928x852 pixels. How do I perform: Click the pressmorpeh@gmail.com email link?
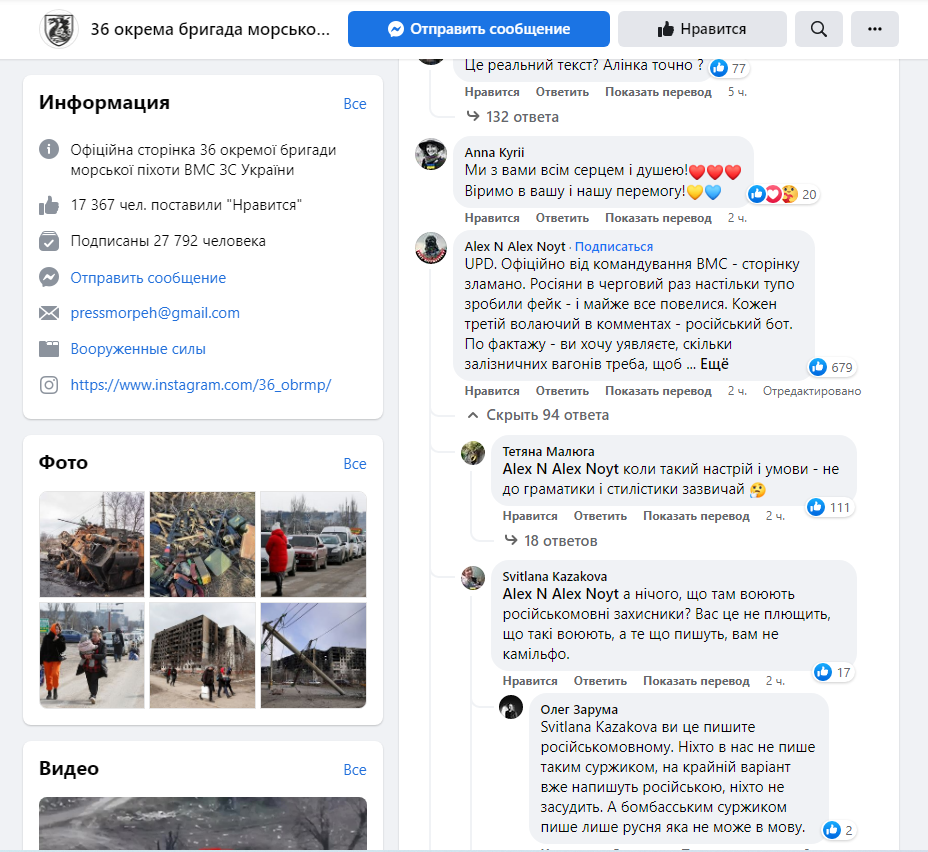(155, 313)
